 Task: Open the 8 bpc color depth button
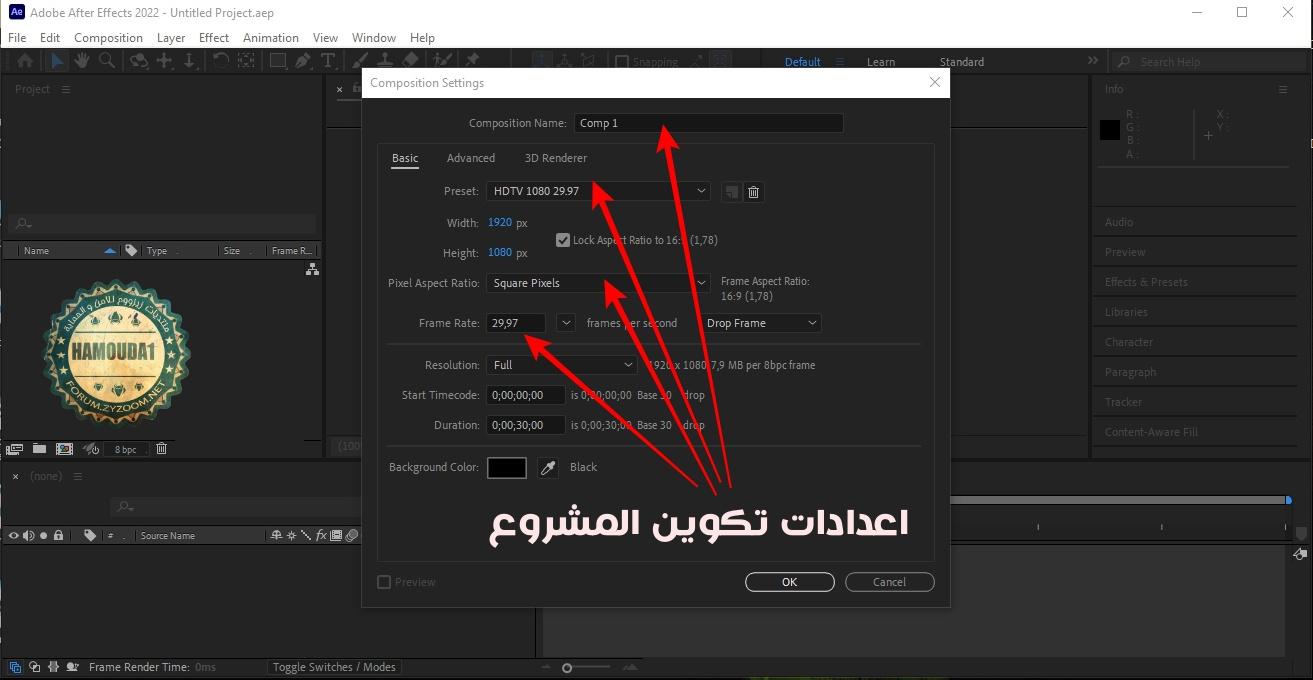(x=126, y=450)
